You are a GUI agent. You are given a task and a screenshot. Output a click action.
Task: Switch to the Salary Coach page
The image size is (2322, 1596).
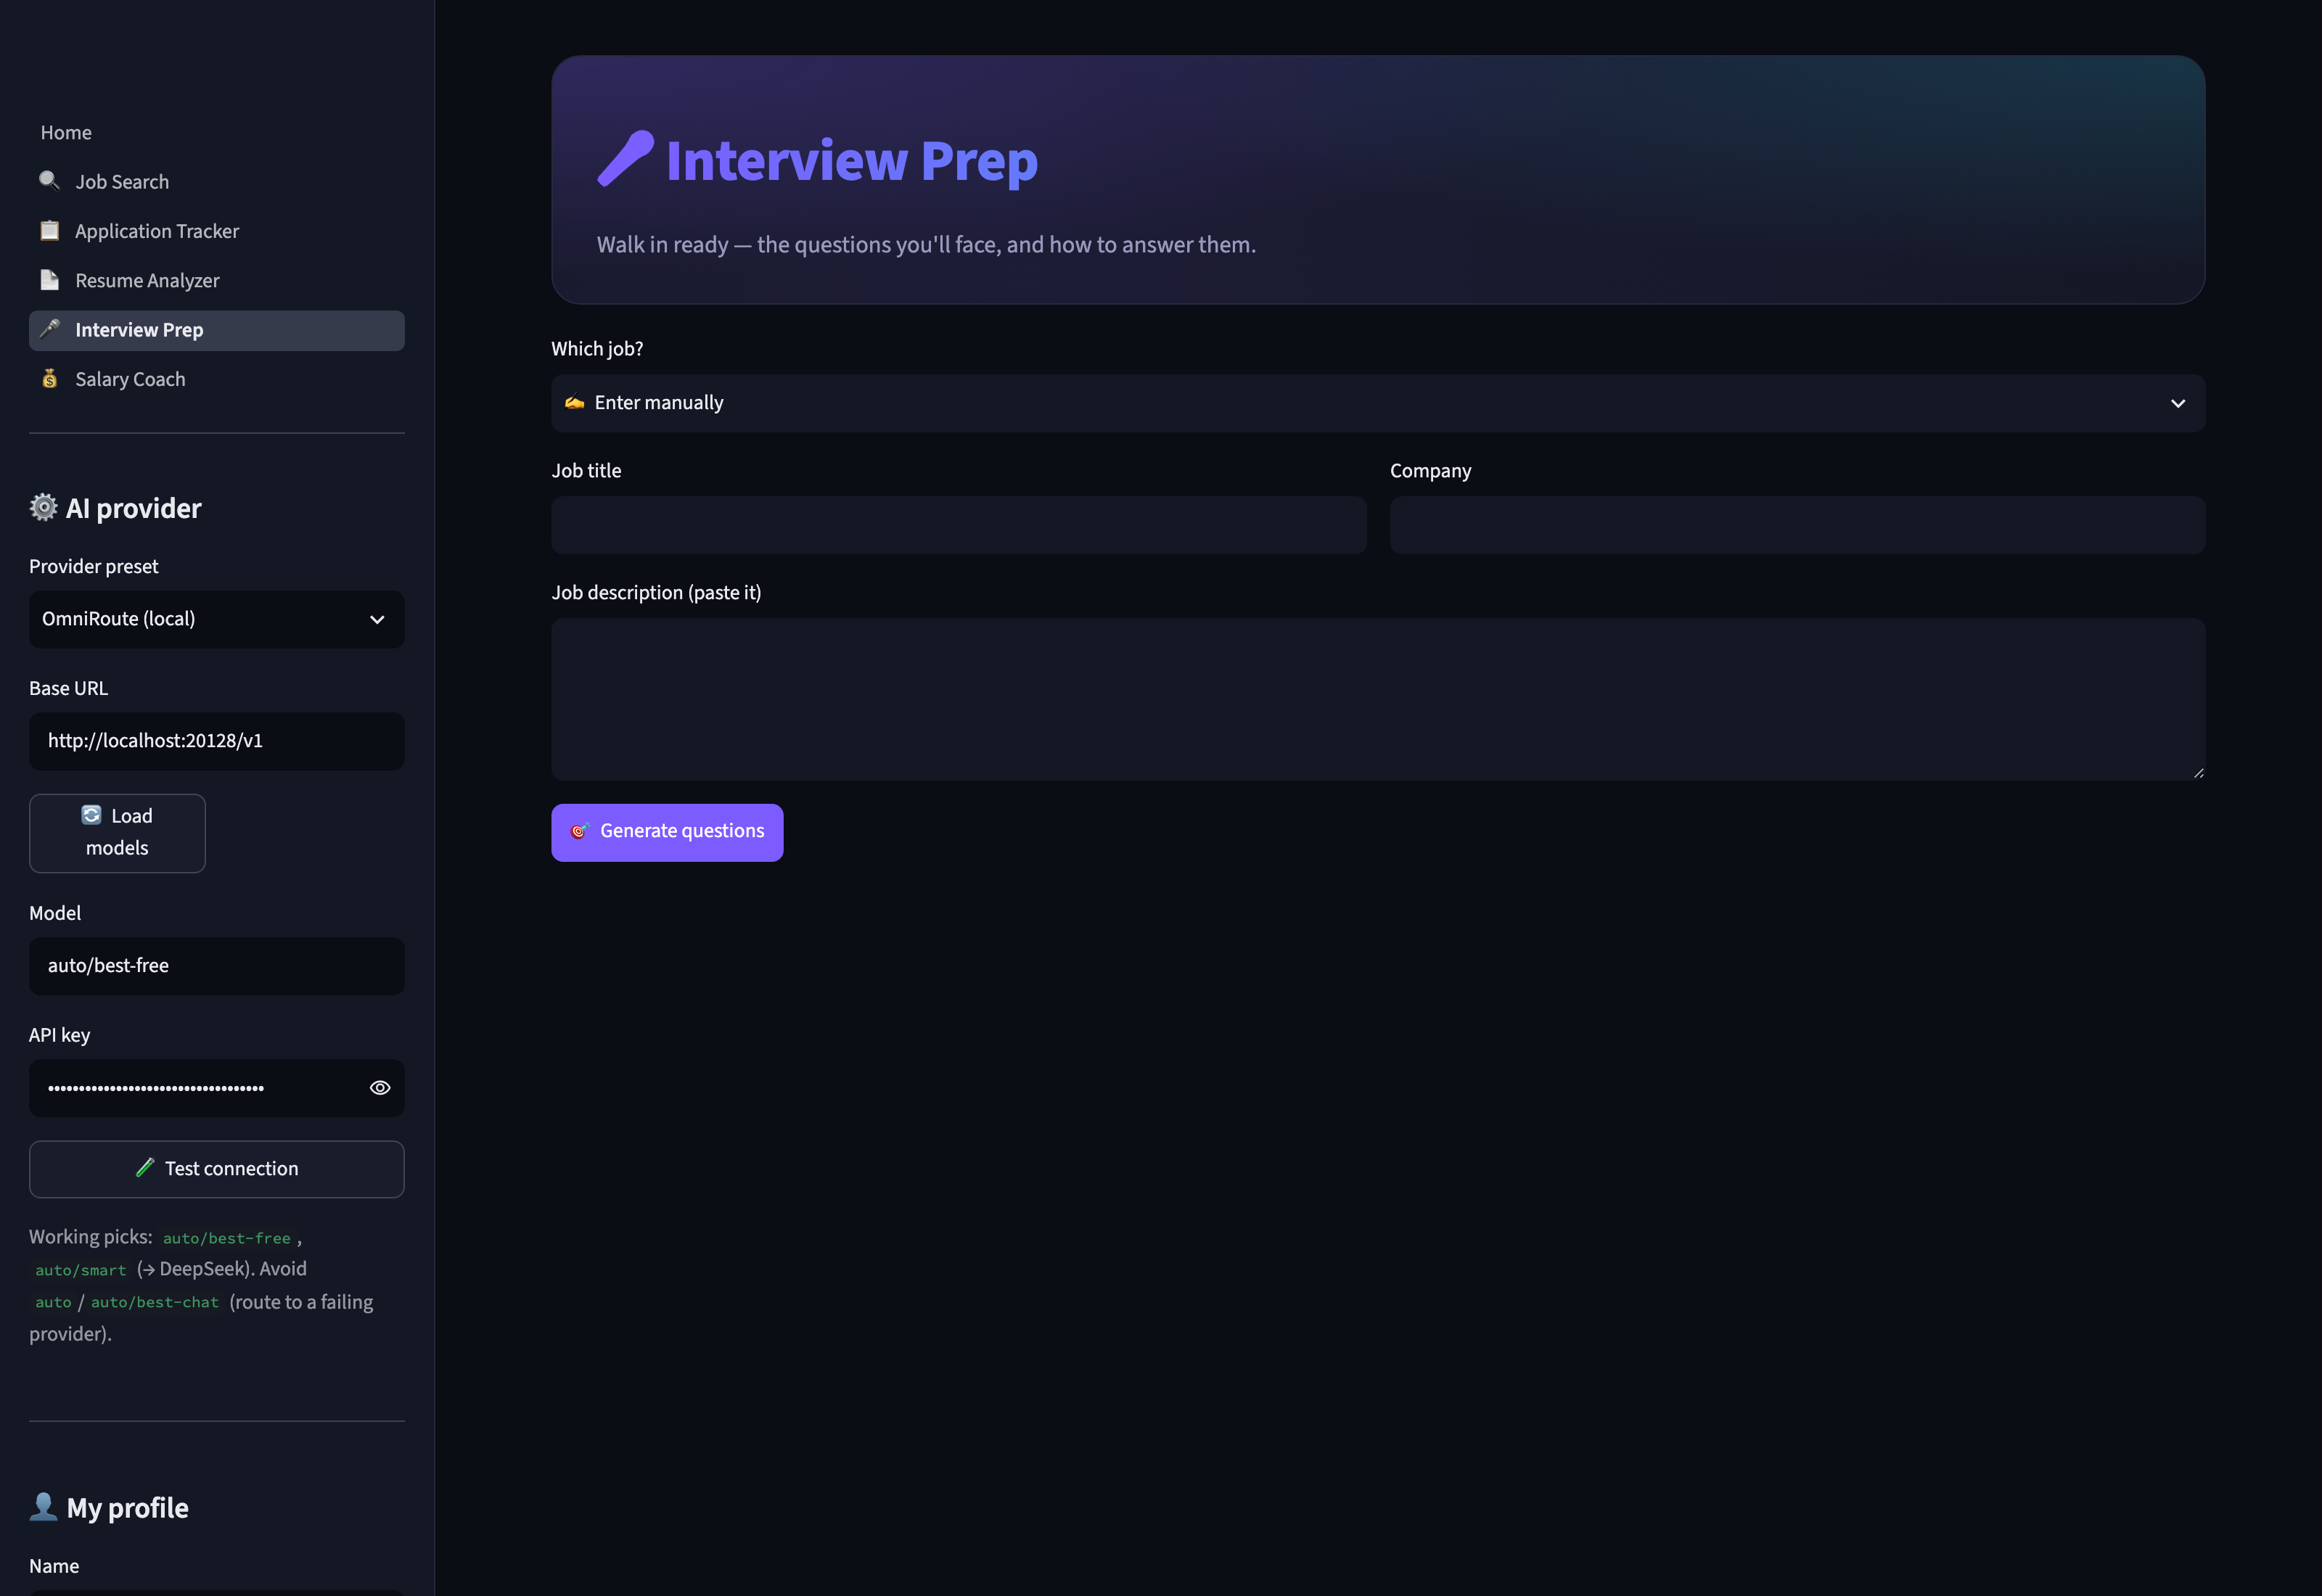(x=217, y=379)
